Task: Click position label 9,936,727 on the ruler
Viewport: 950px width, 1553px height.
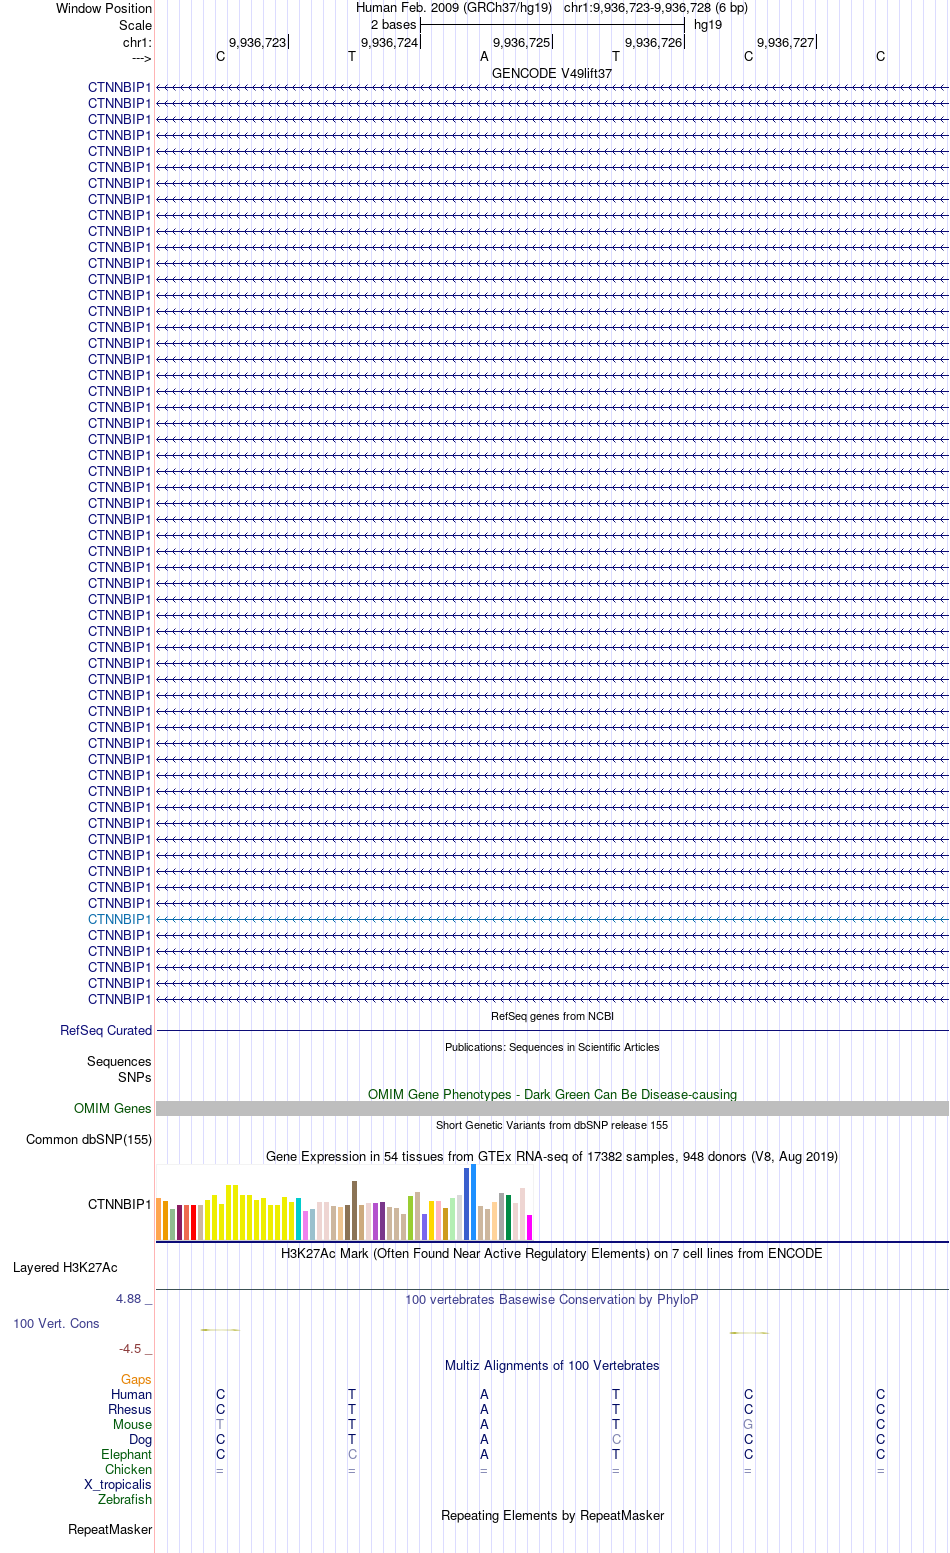Action: pyautogui.click(x=785, y=42)
